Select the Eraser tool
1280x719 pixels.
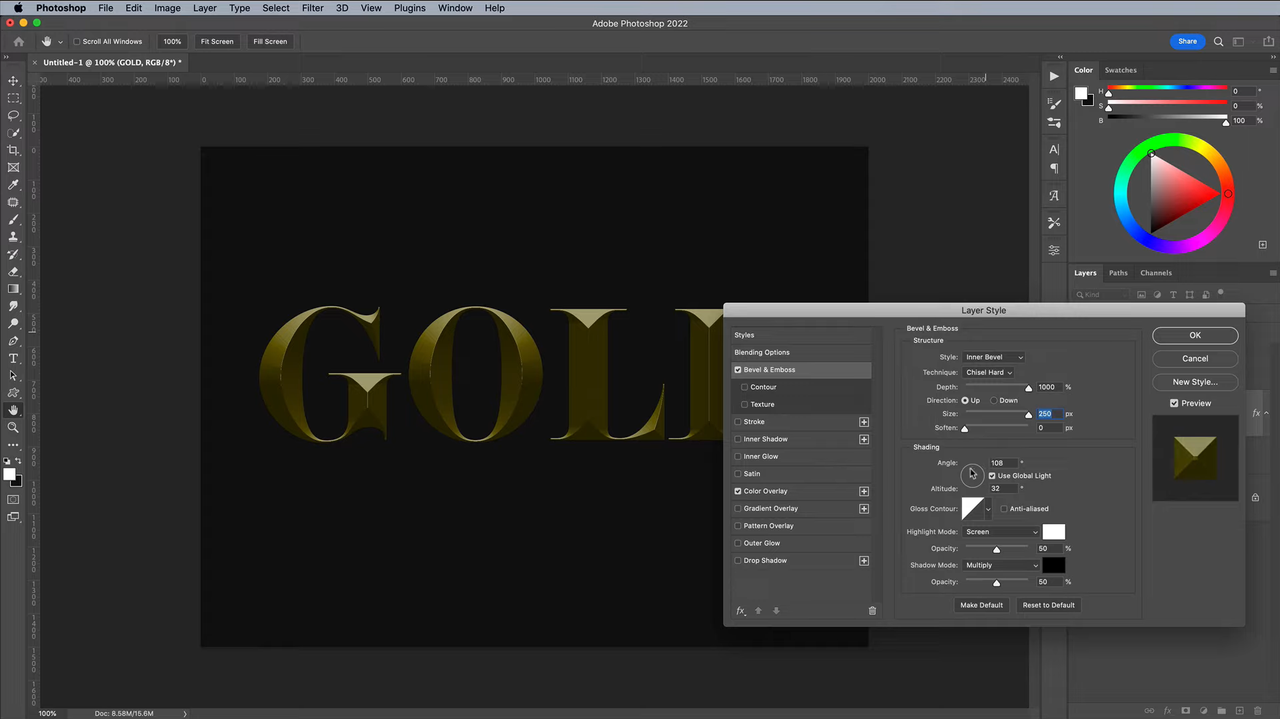13,271
